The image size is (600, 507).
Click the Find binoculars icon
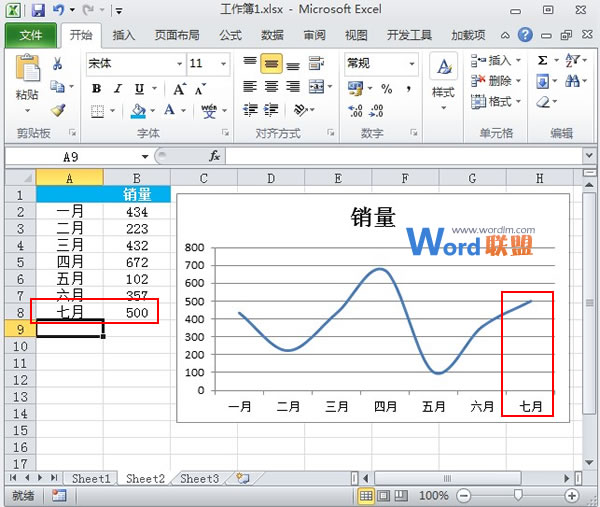572,81
